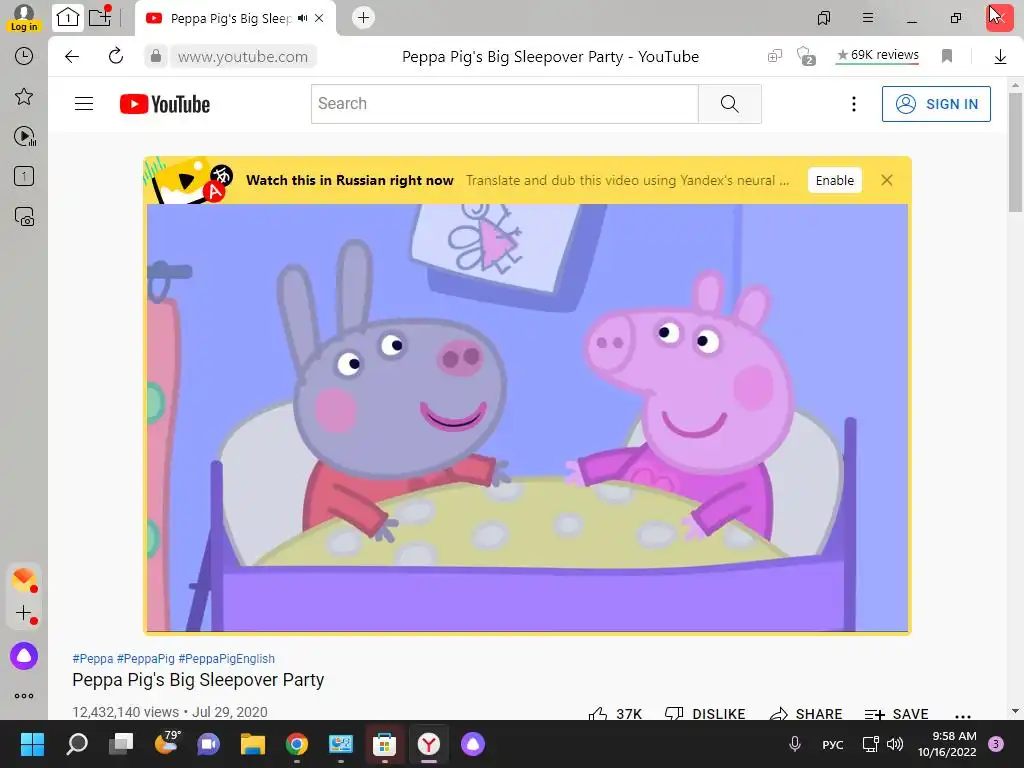Screen dimensions: 1024x768
Task: Select the Peppa Pig's Big Sleepover tab
Action: tap(230, 18)
